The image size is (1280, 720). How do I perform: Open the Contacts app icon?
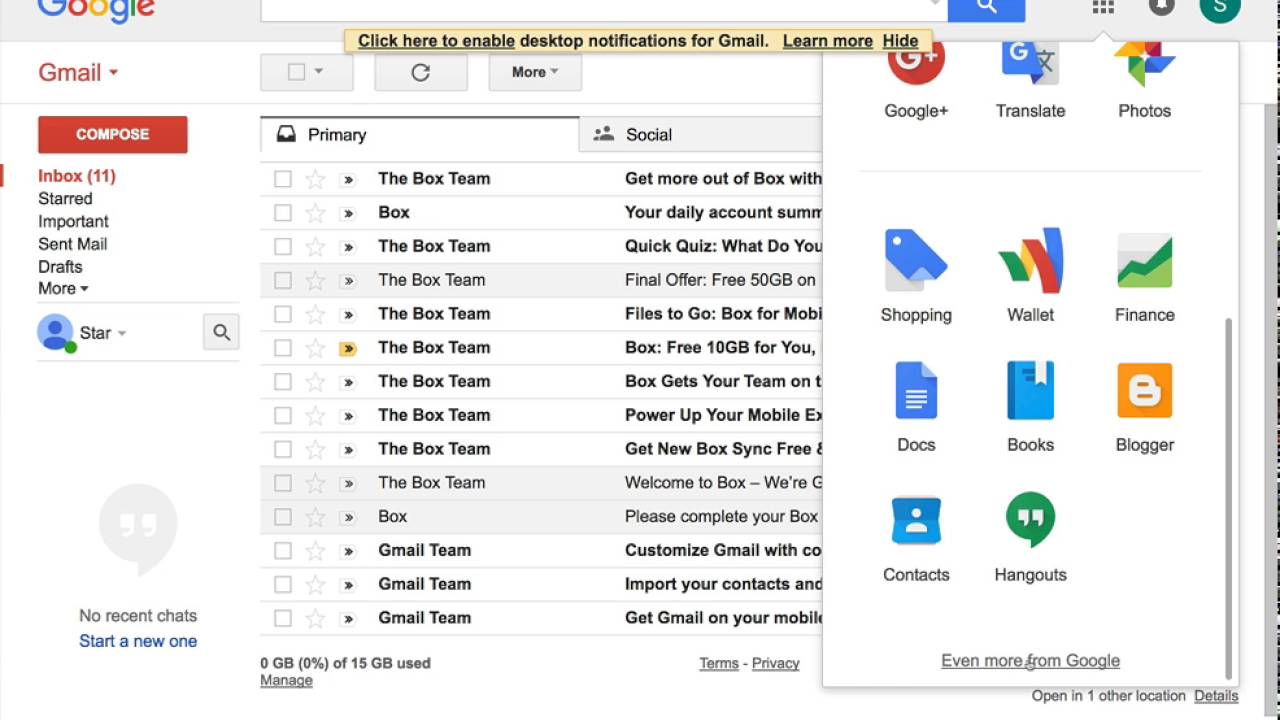[x=916, y=521]
